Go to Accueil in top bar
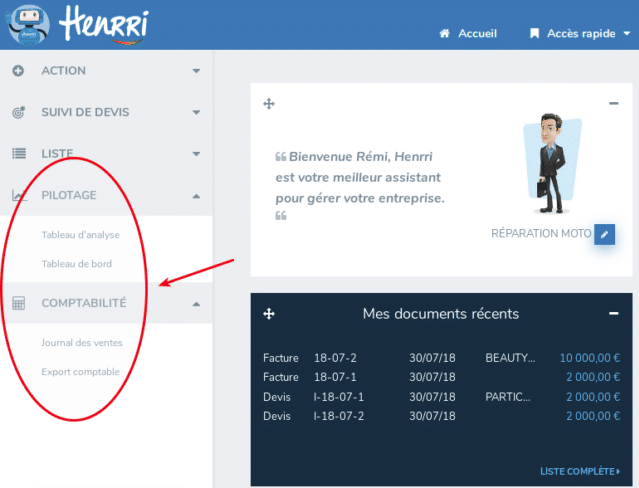This screenshot has width=639, height=488. pyautogui.click(x=477, y=33)
